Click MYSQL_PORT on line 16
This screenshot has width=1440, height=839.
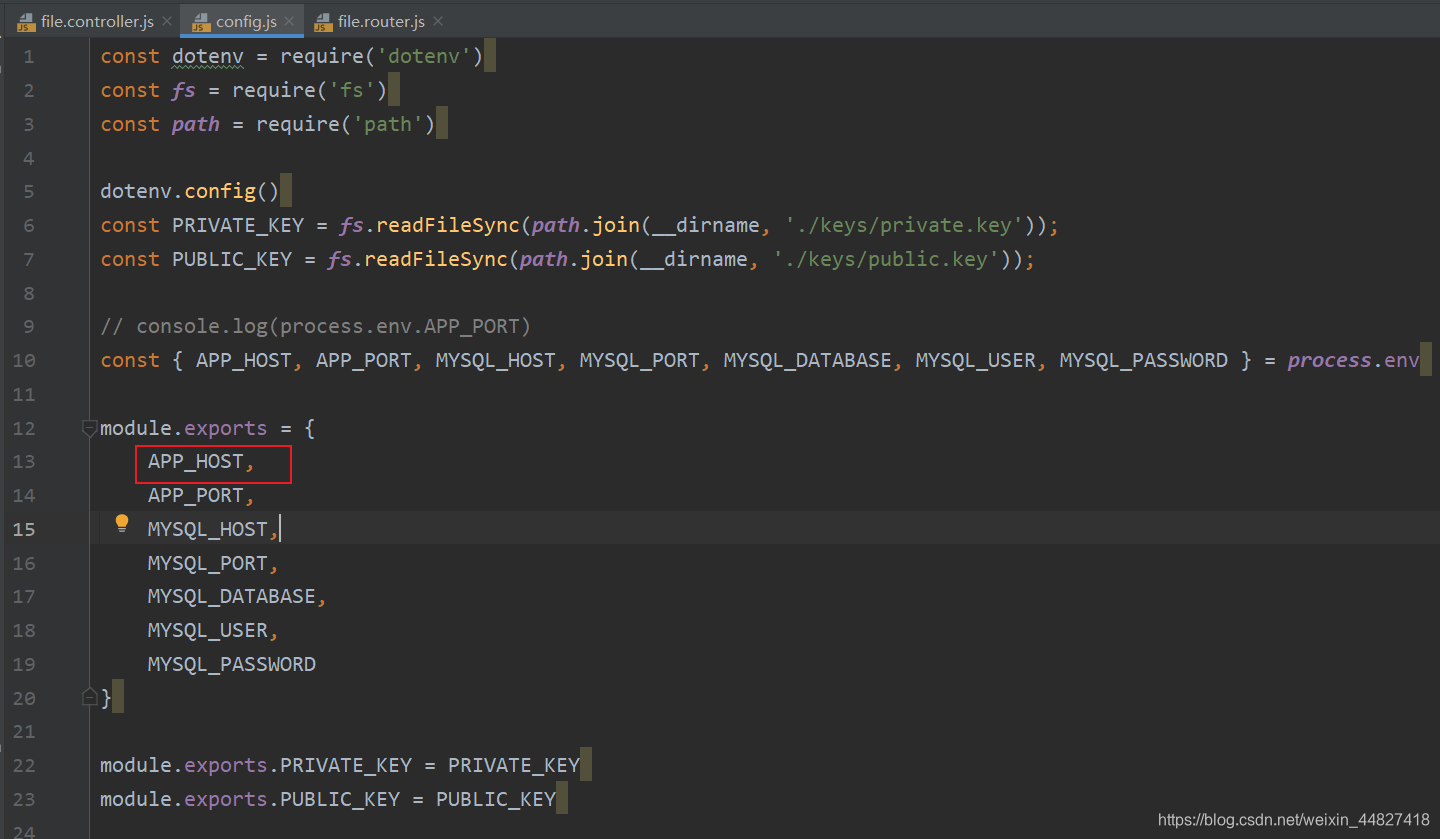click(208, 564)
